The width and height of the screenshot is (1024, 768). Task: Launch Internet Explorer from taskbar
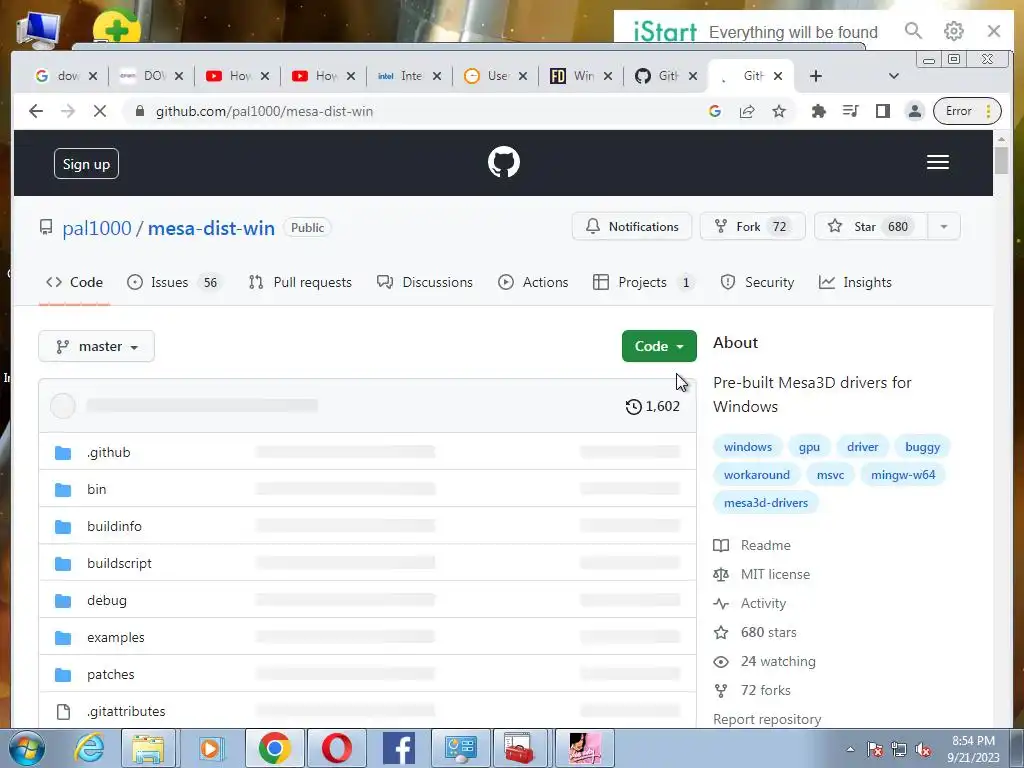89,748
